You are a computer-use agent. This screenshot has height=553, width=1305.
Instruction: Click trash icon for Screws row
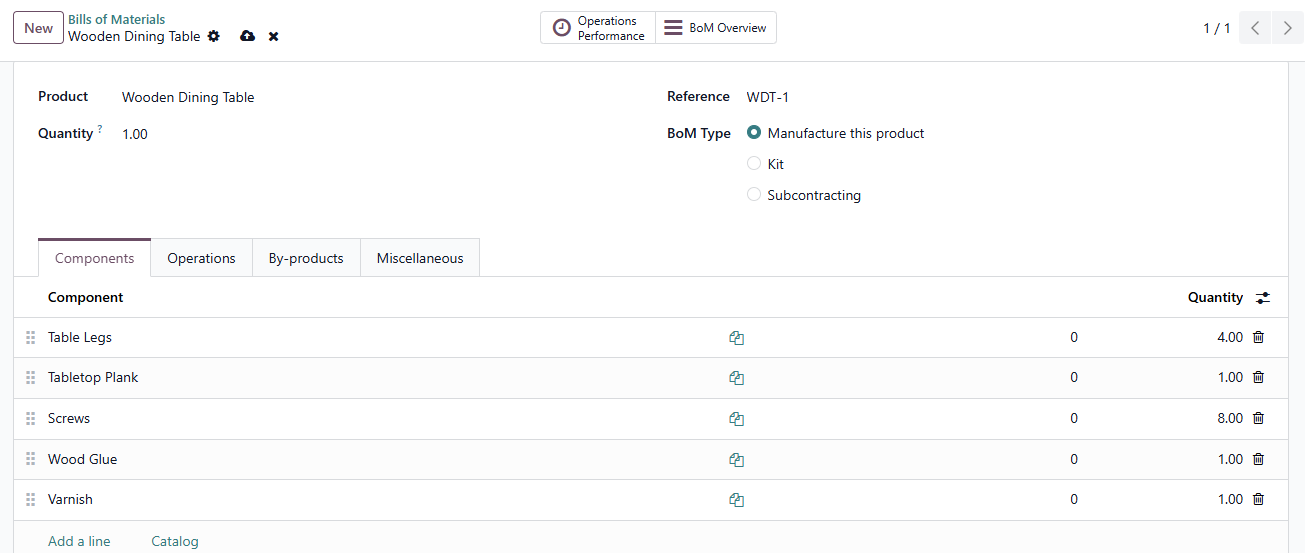(x=1258, y=419)
